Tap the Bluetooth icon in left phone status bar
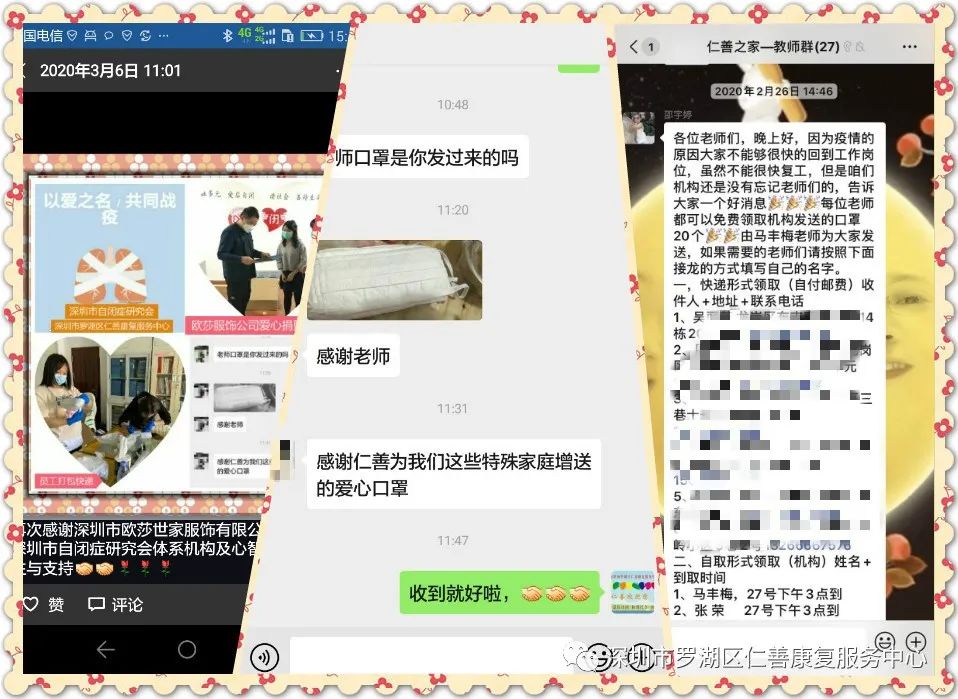 tap(227, 35)
